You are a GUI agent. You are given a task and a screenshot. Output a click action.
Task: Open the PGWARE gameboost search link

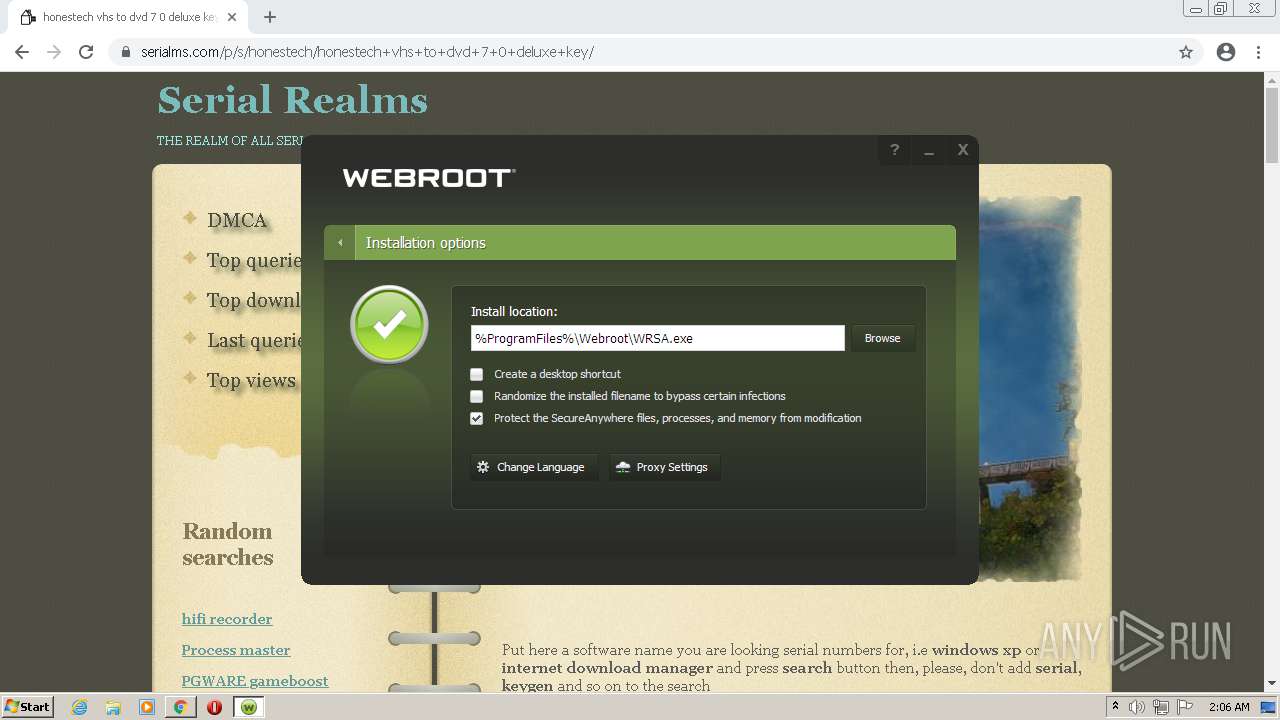[255, 681]
